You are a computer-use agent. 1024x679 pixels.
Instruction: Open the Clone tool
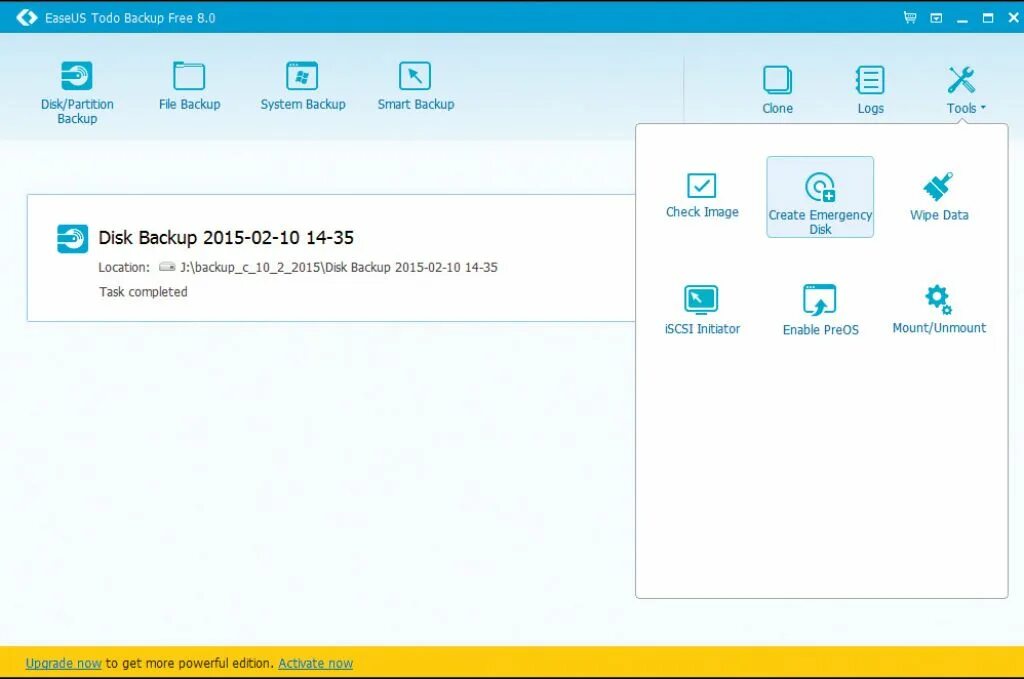point(777,90)
